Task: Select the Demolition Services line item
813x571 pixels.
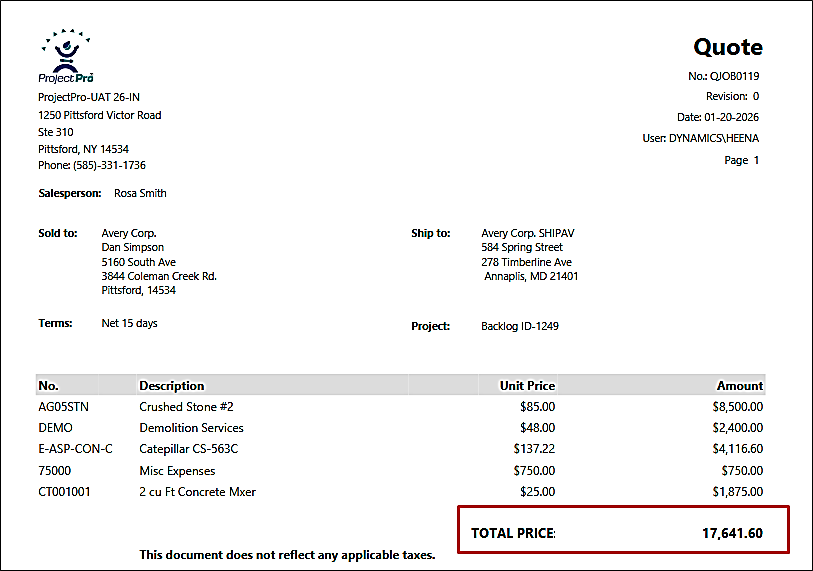Action: (x=191, y=428)
